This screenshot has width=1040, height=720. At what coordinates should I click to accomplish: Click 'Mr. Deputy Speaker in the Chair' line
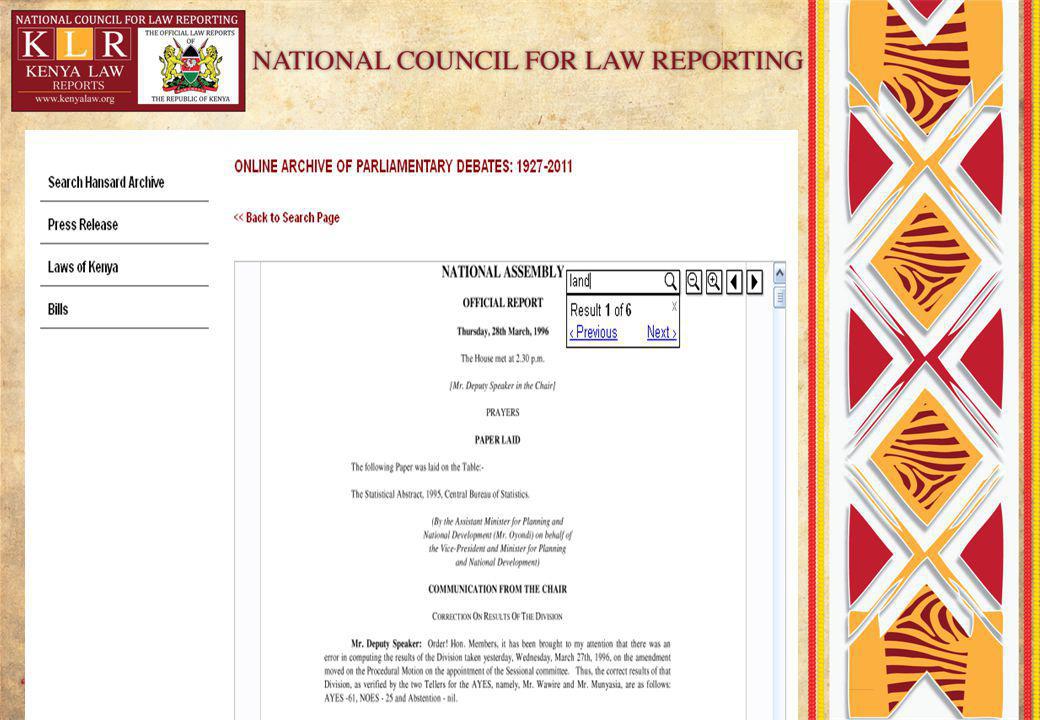[x=503, y=386]
